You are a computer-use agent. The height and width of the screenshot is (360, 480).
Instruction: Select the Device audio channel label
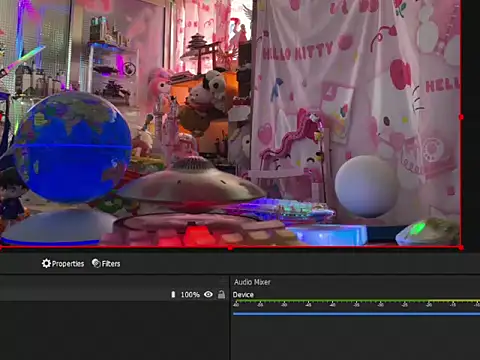243,295
